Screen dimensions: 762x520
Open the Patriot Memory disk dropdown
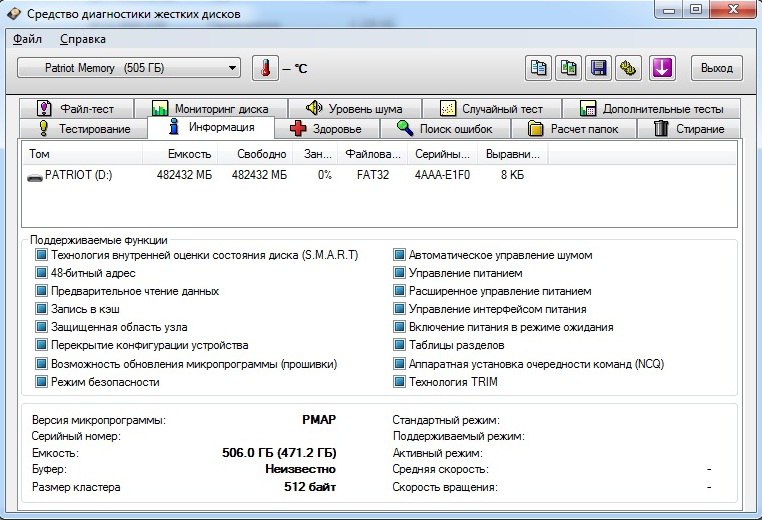[x=129, y=68]
